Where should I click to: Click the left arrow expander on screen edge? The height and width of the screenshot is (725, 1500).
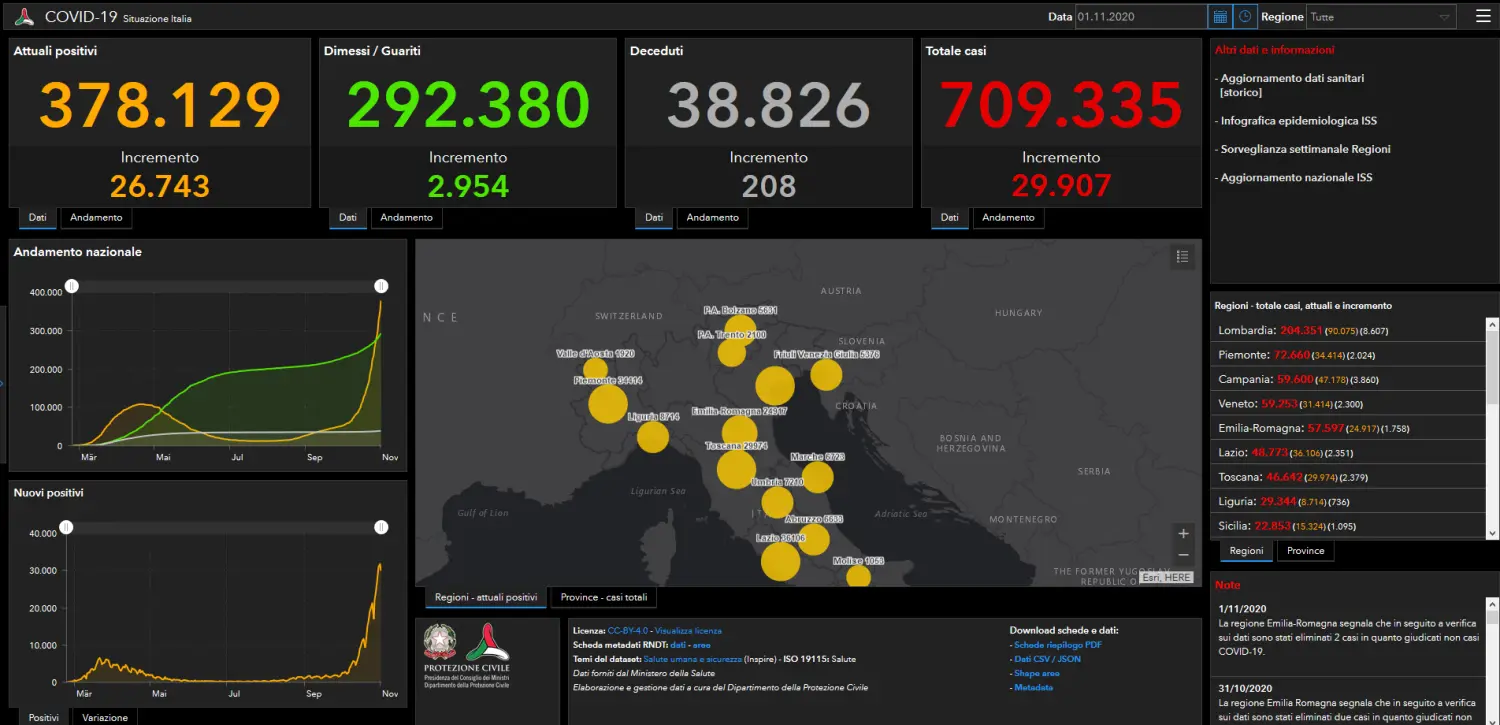[3, 382]
